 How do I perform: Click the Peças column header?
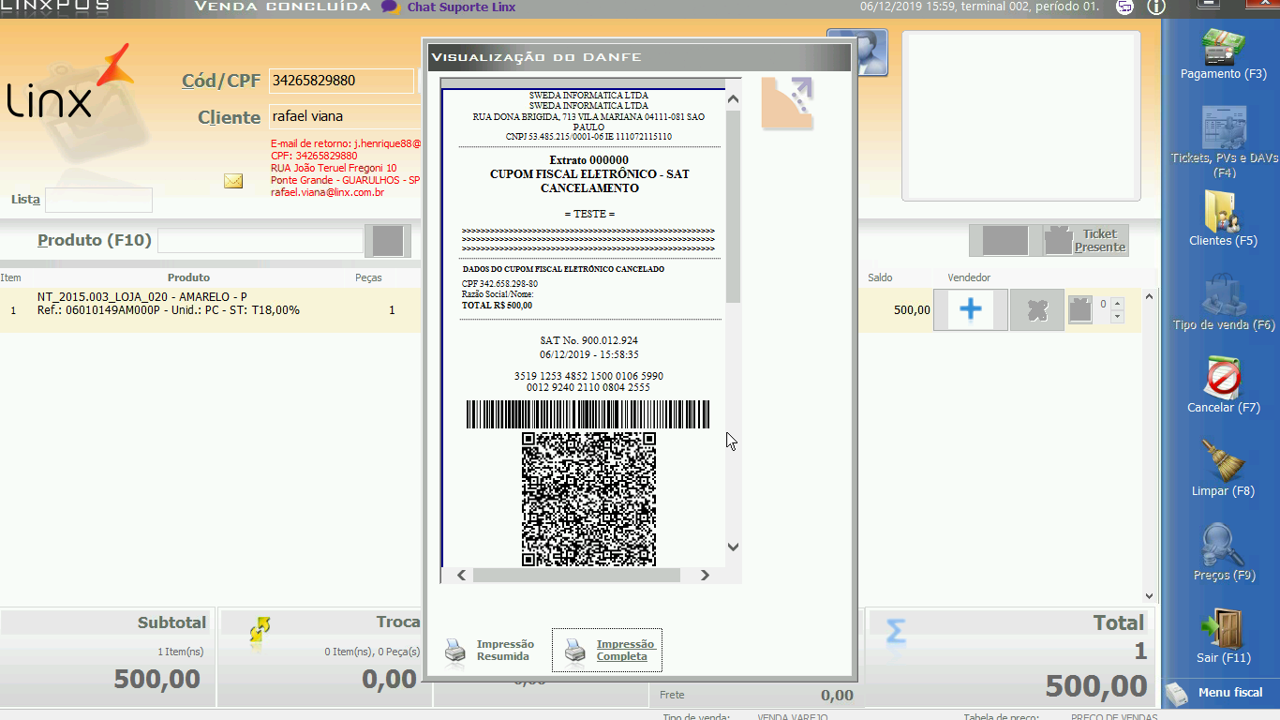coord(368,278)
